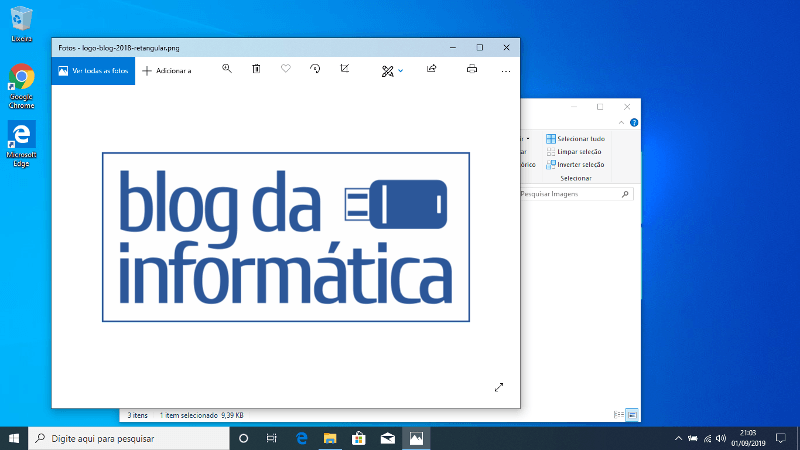Click the search magnifier in Explorer search box
800x450 pixels.
625,194
